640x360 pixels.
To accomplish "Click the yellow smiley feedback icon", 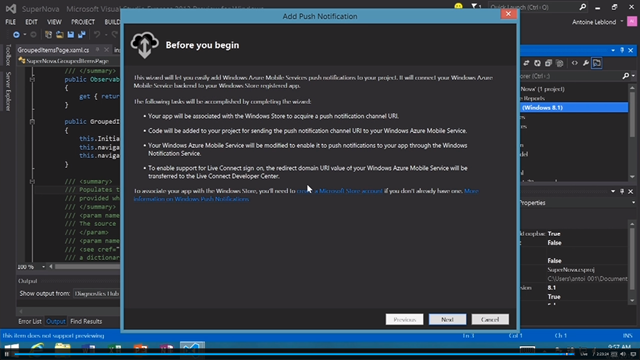I will tap(458, 6).
